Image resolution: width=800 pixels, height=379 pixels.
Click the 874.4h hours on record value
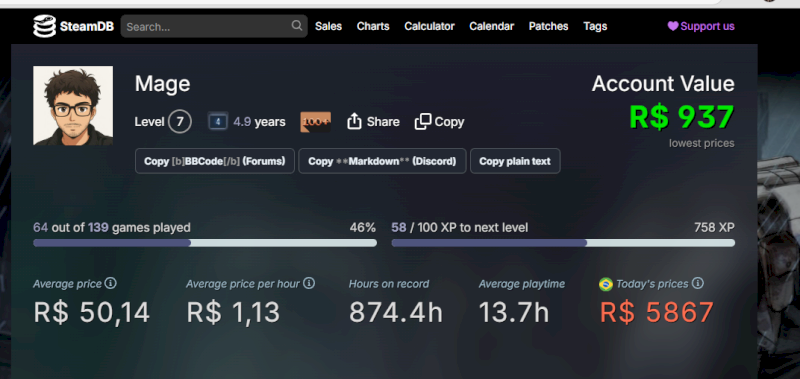pyautogui.click(x=396, y=313)
